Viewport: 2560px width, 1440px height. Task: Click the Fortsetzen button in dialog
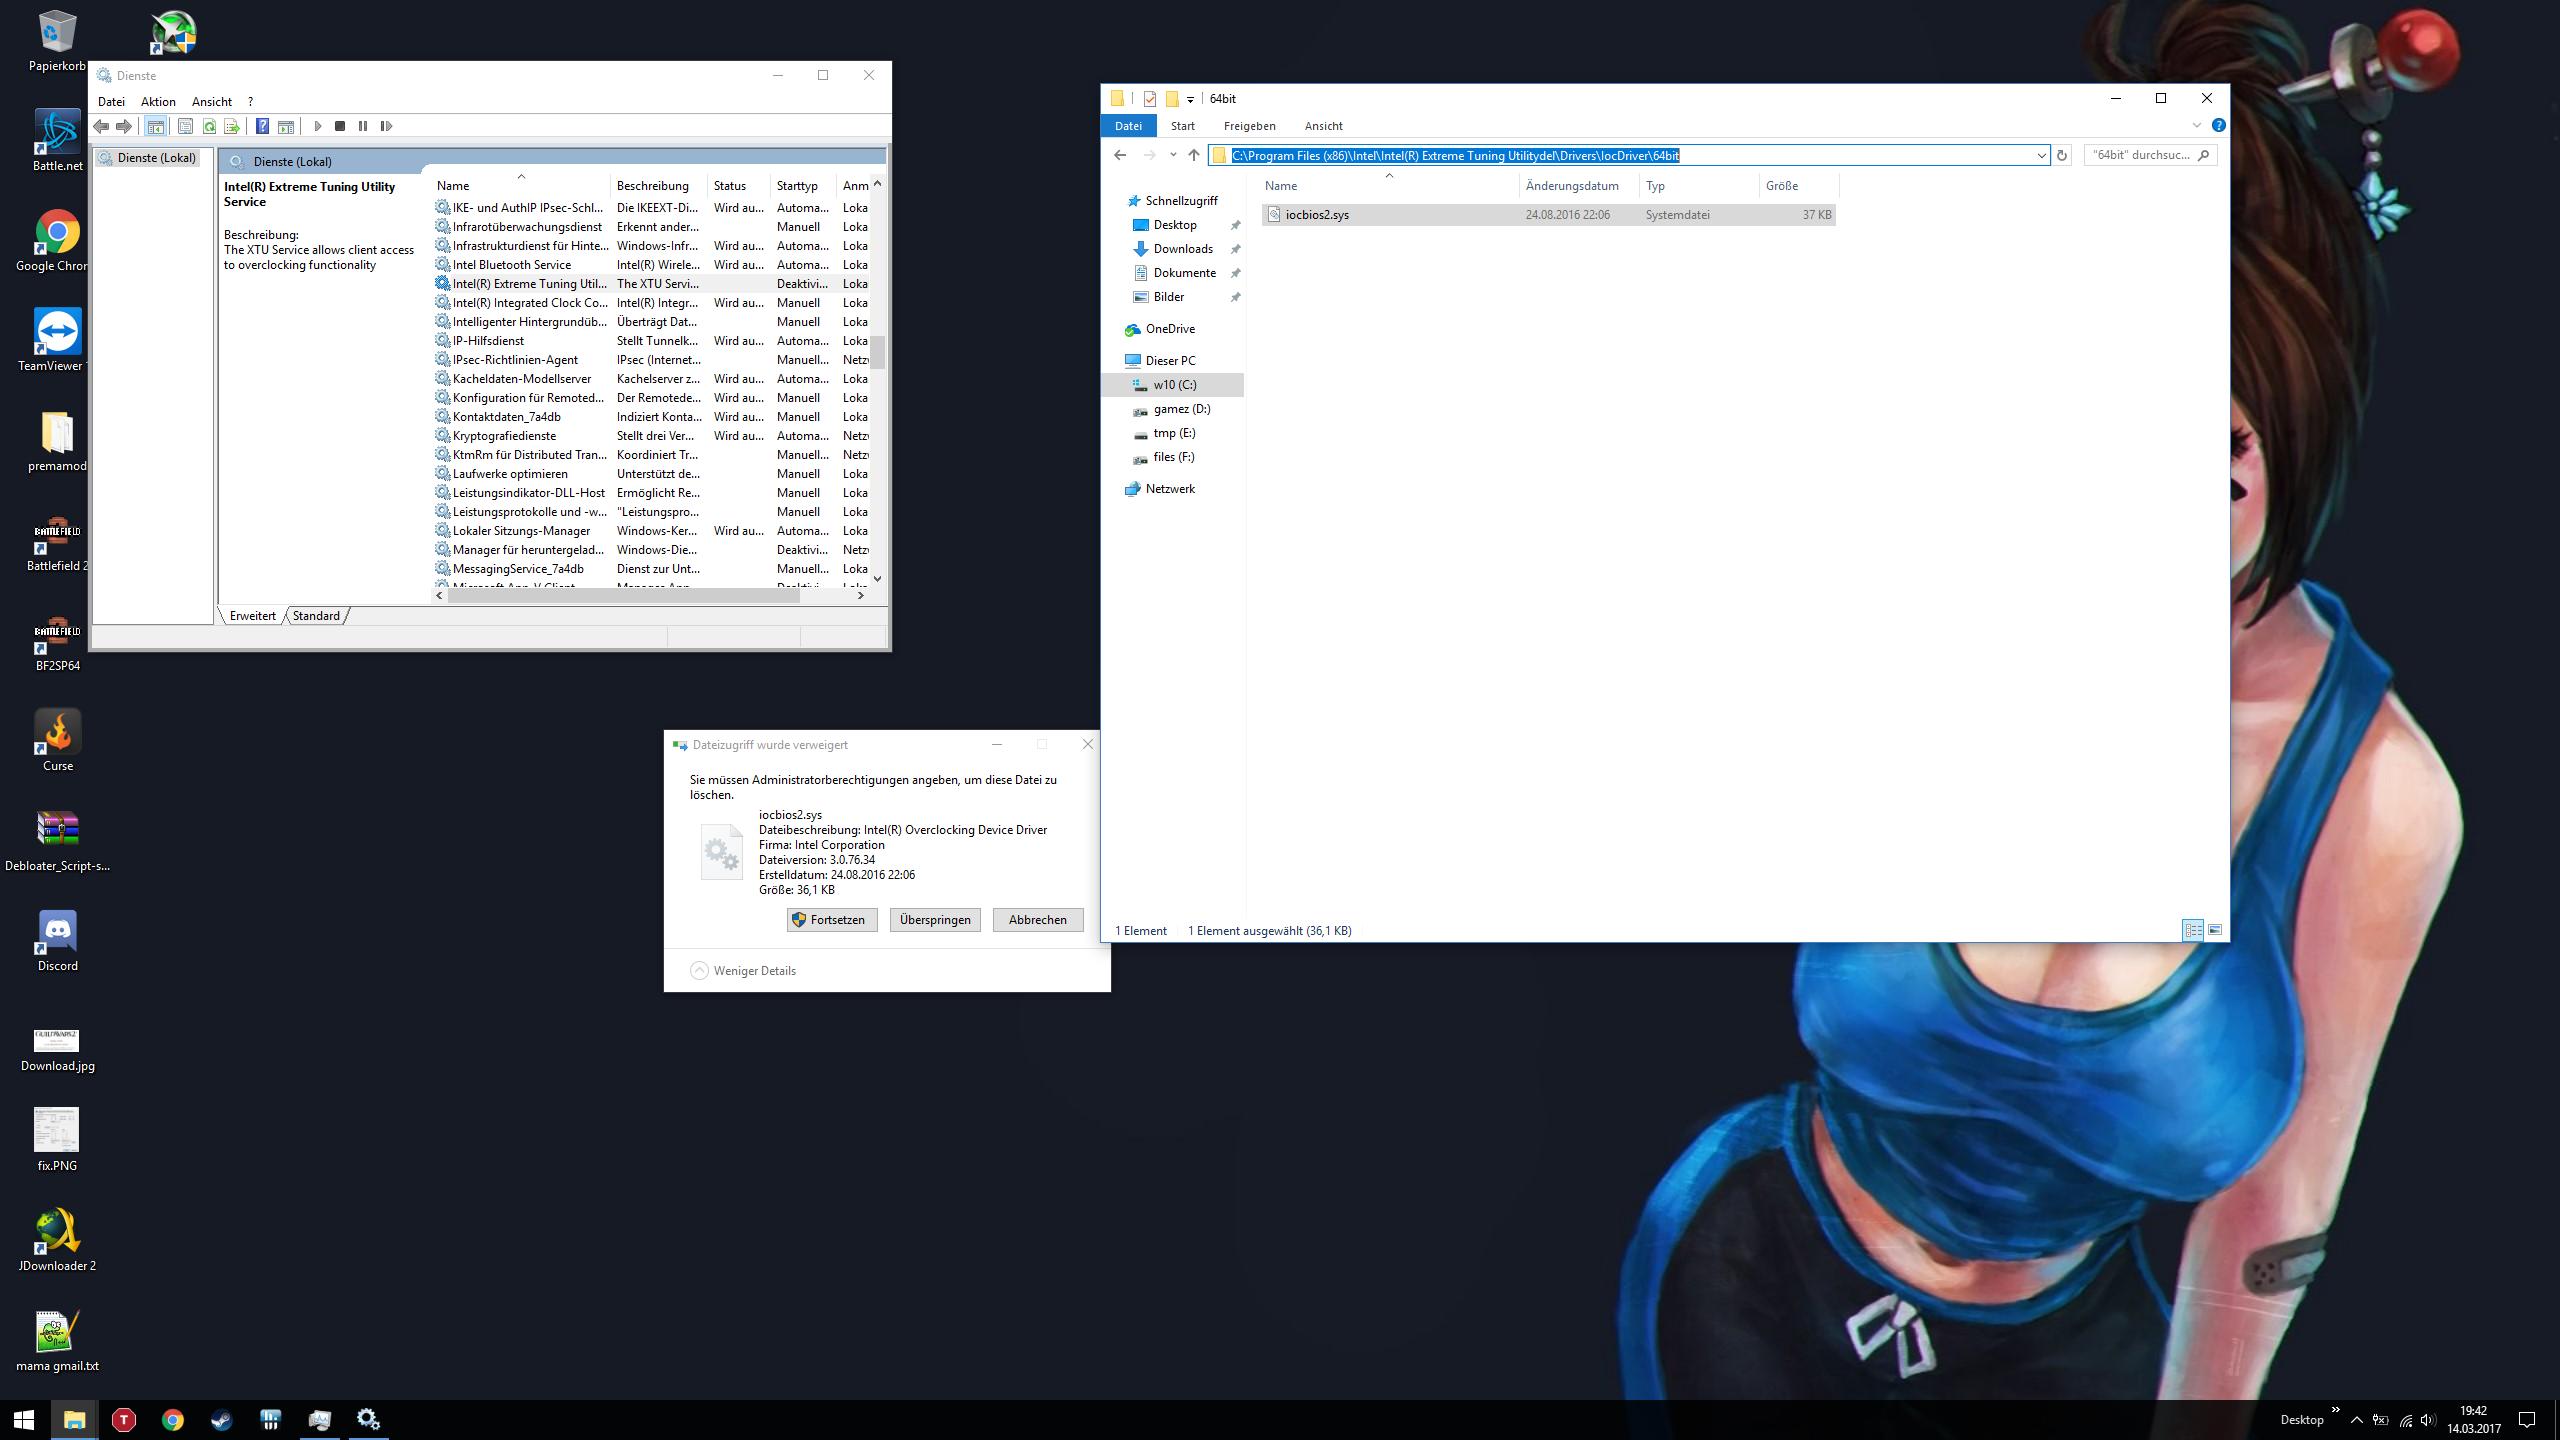click(x=831, y=920)
